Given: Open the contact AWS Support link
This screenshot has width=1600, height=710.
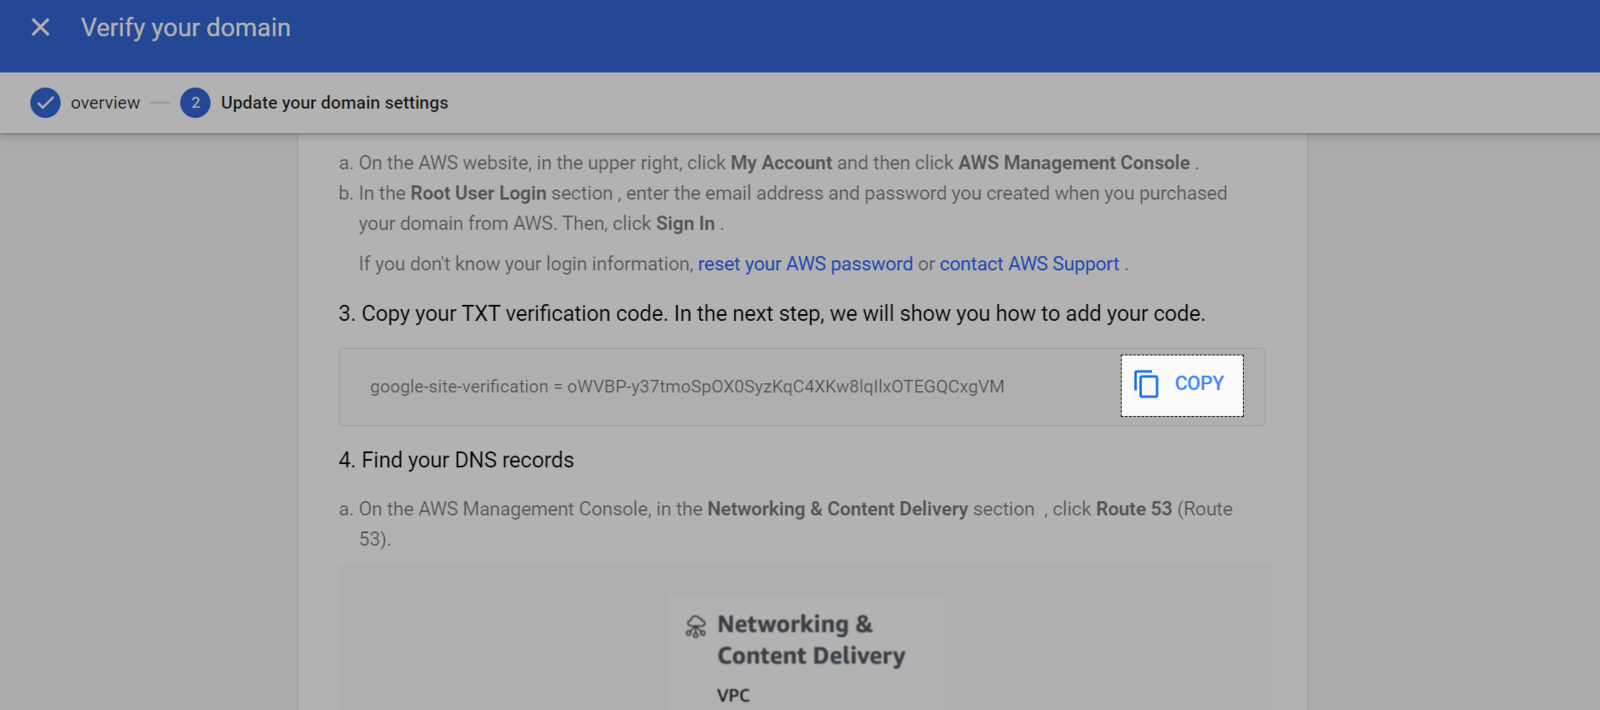Looking at the screenshot, I should [x=1029, y=264].
